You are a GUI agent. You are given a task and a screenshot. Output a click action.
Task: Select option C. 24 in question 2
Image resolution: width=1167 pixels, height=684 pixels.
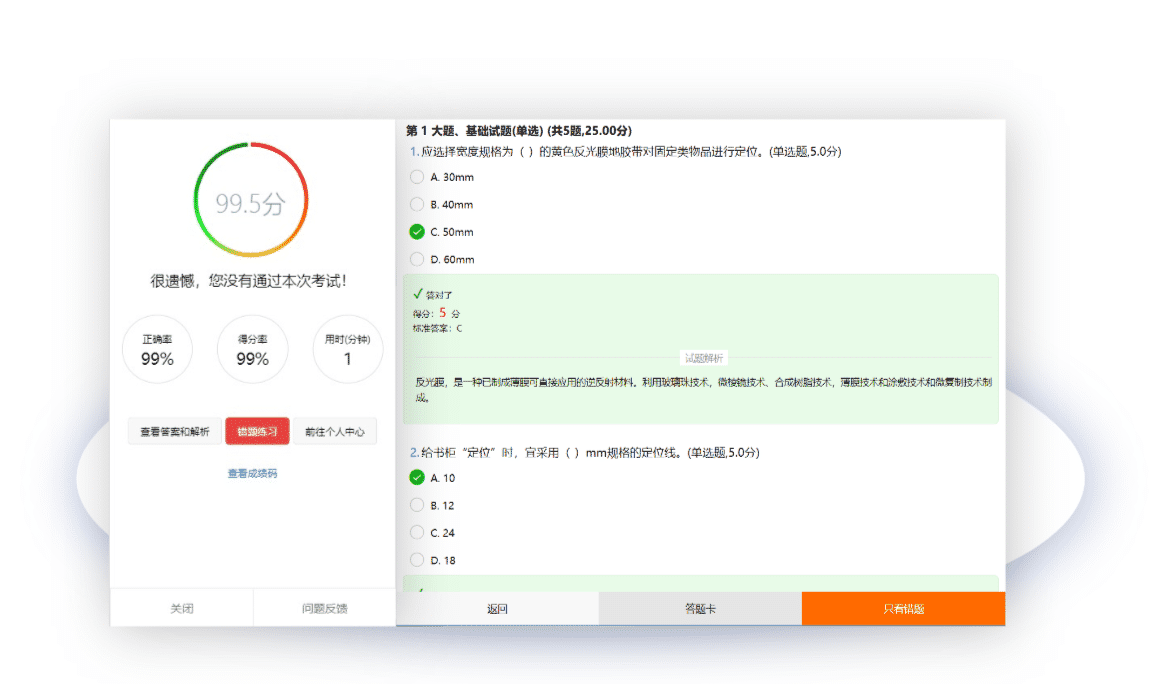(417, 533)
